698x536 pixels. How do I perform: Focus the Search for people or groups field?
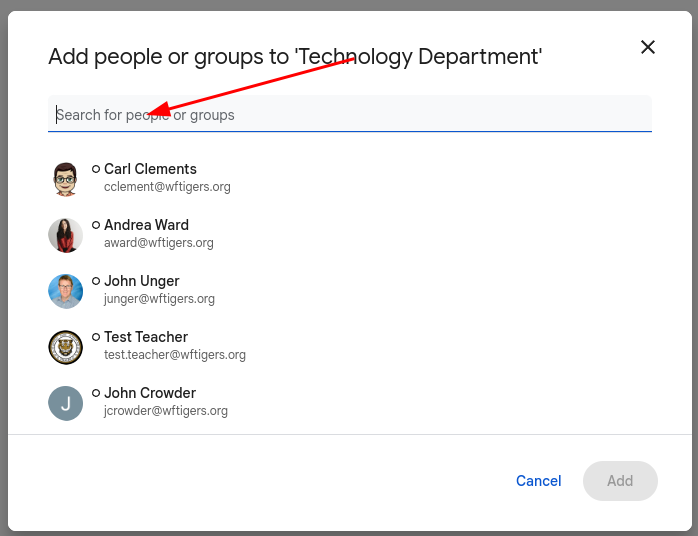coord(349,114)
